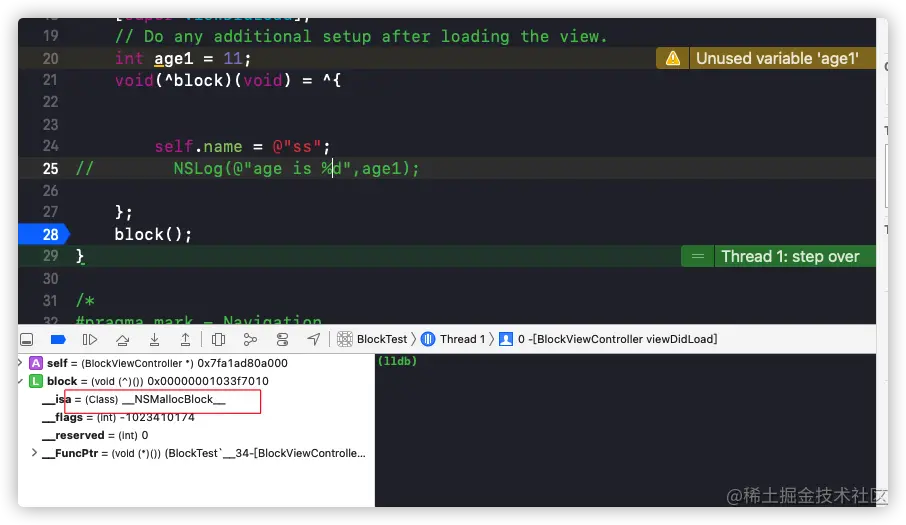
Task: Click into the lldb console area
Action: pos(625,430)
